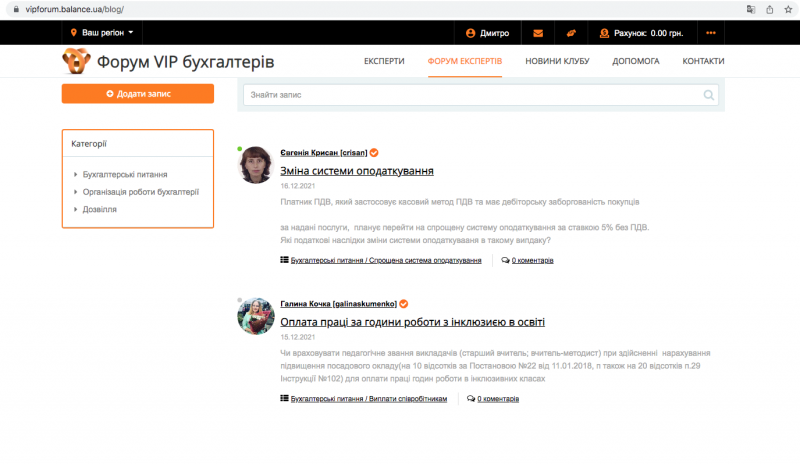Open 0 коментарів link of first post

(x=533, y=260)
